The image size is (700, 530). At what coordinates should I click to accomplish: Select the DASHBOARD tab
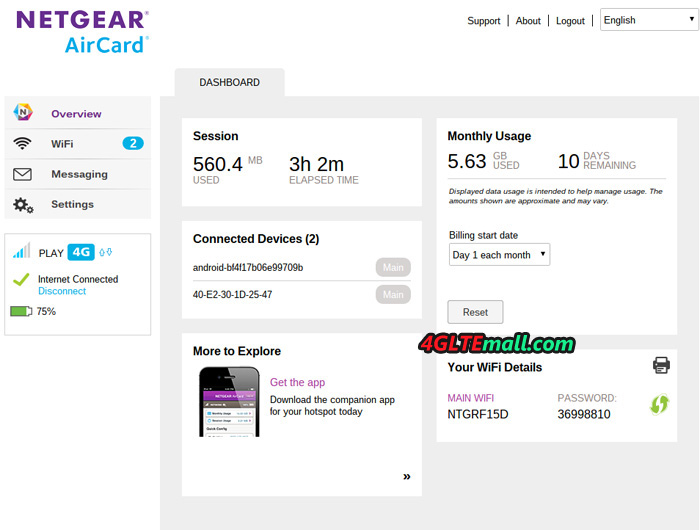tap(229, 83)
